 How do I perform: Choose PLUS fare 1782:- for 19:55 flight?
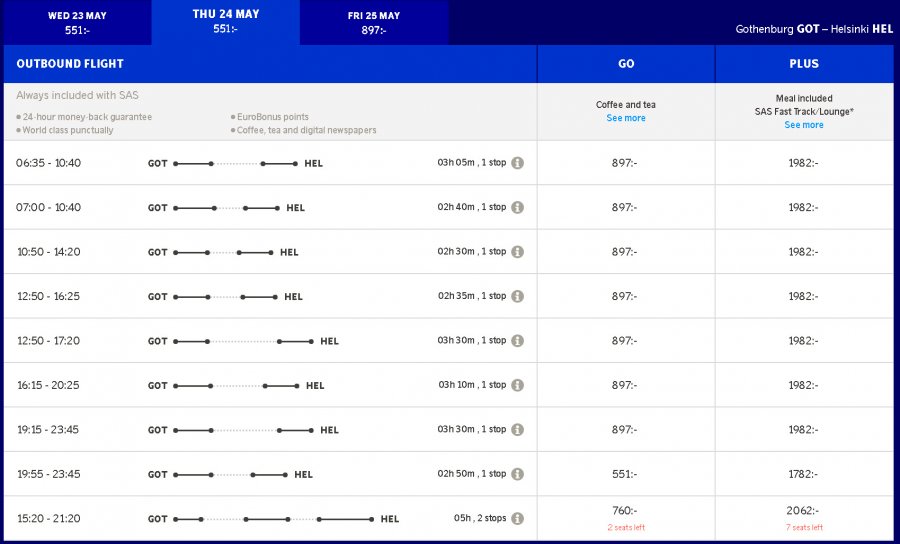pos(803,474)
